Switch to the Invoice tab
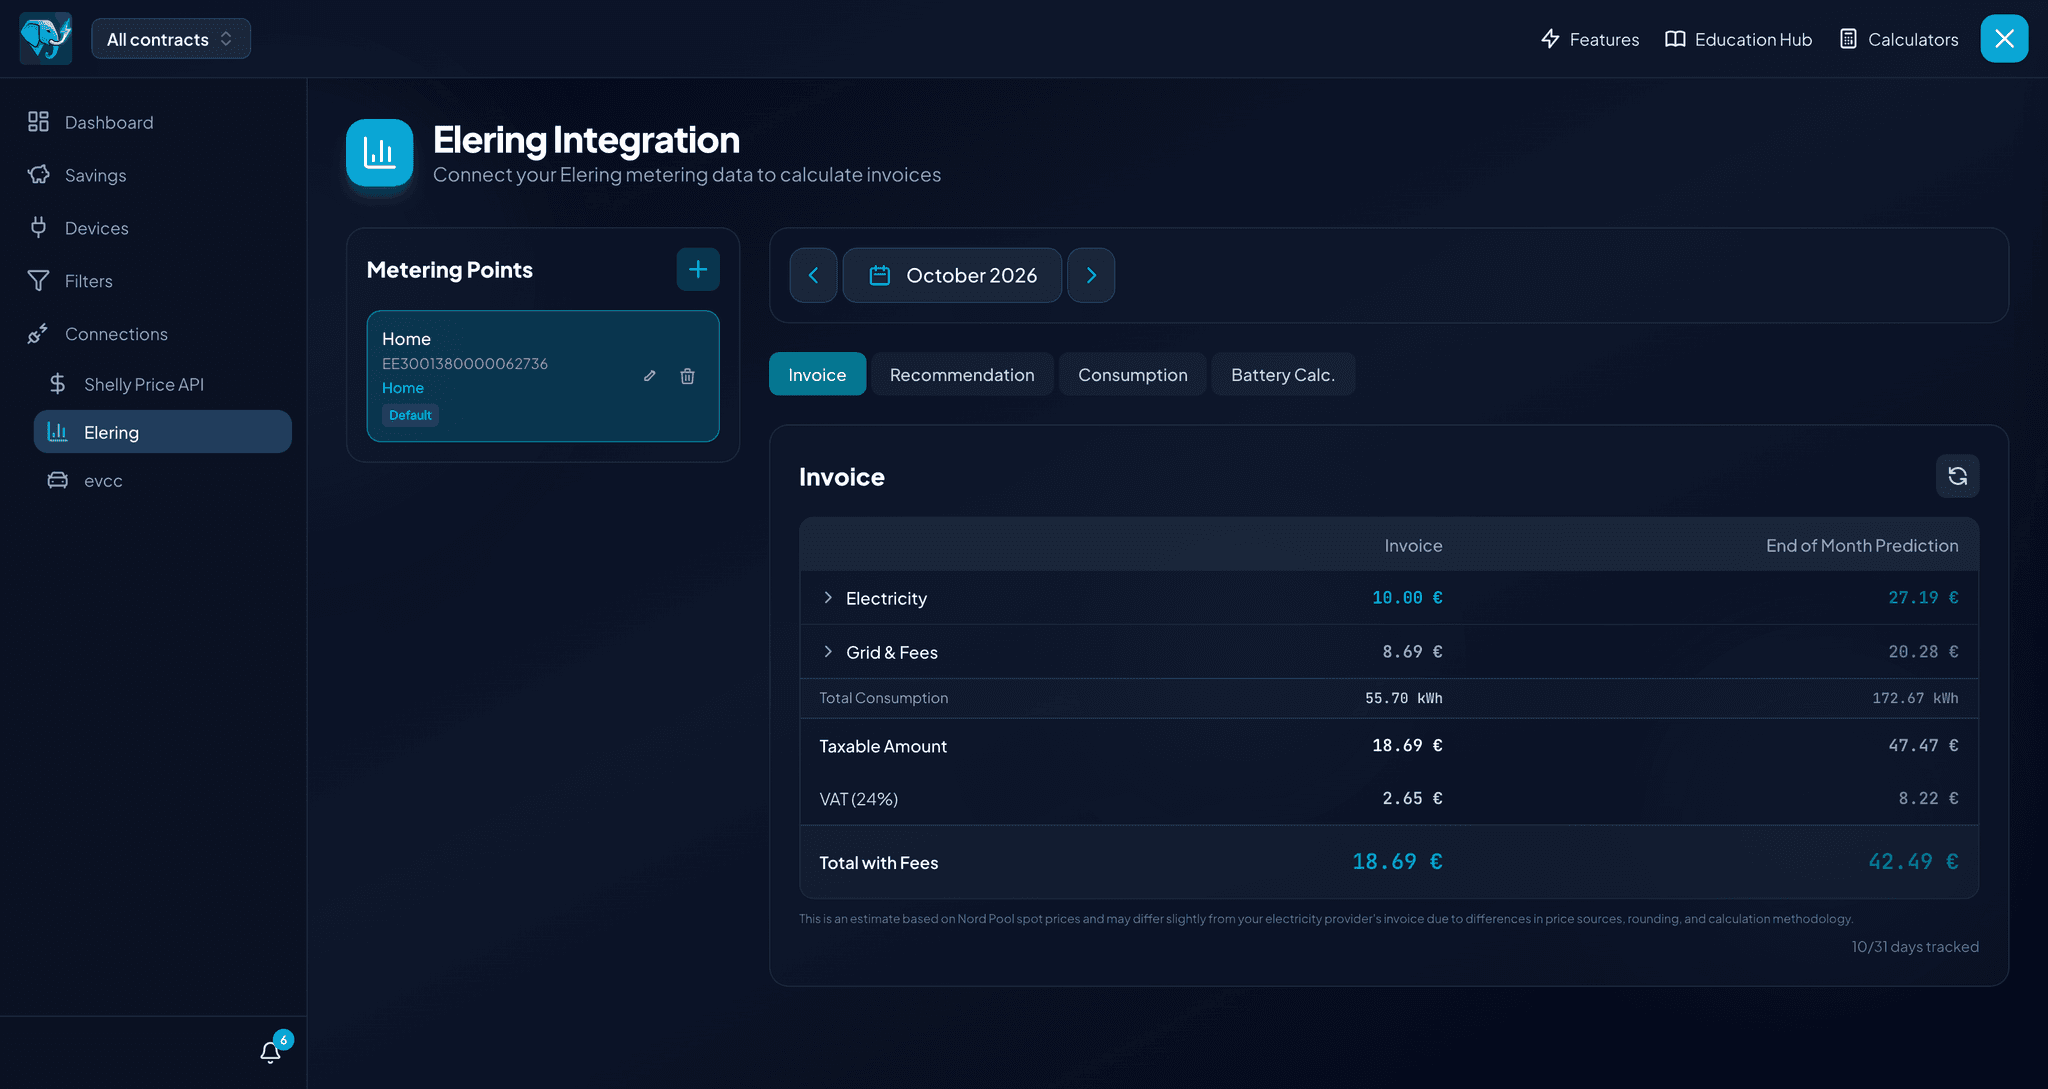This screenshot has width=2048, height=1089. tap(817, 374)
